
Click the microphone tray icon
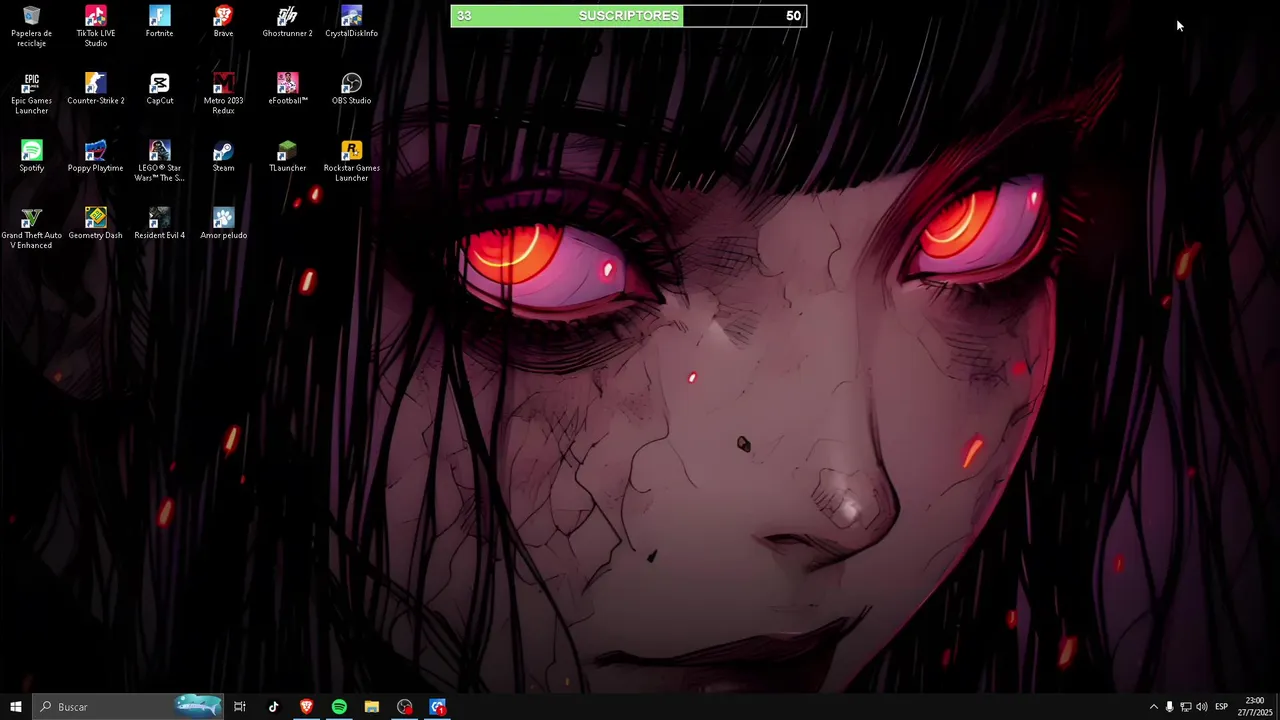1169,707
